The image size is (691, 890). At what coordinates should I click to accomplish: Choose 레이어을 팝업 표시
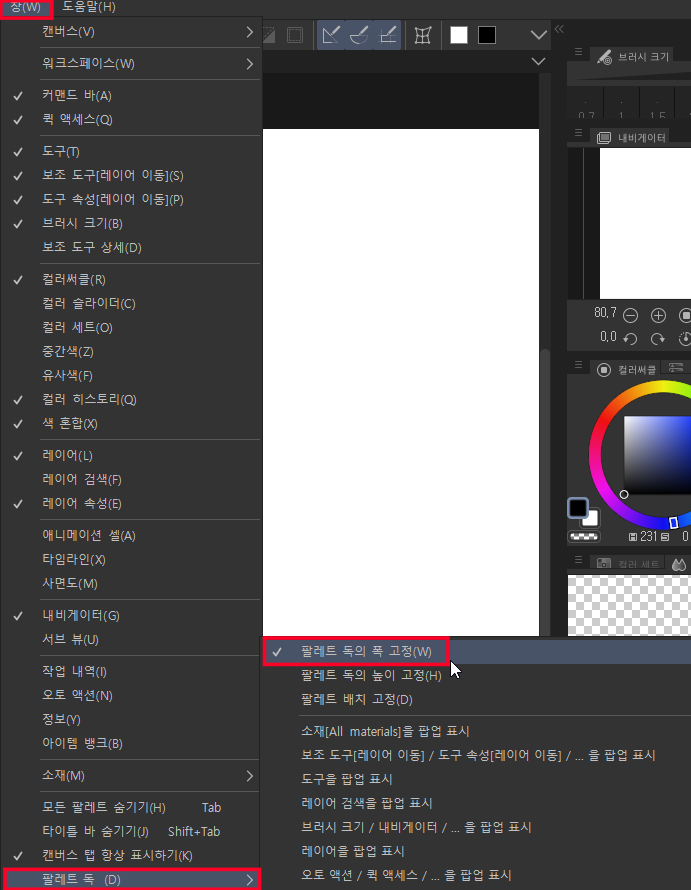click(x=477, y=851)
